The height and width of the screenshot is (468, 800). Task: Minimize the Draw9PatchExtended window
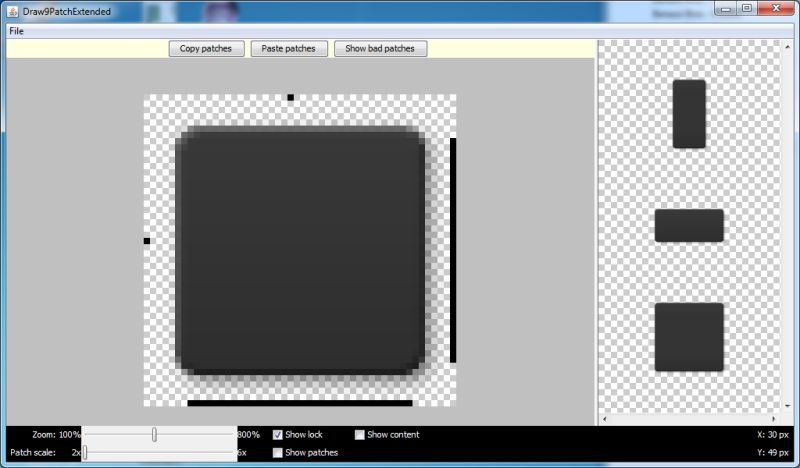click(x=726, y=8)
